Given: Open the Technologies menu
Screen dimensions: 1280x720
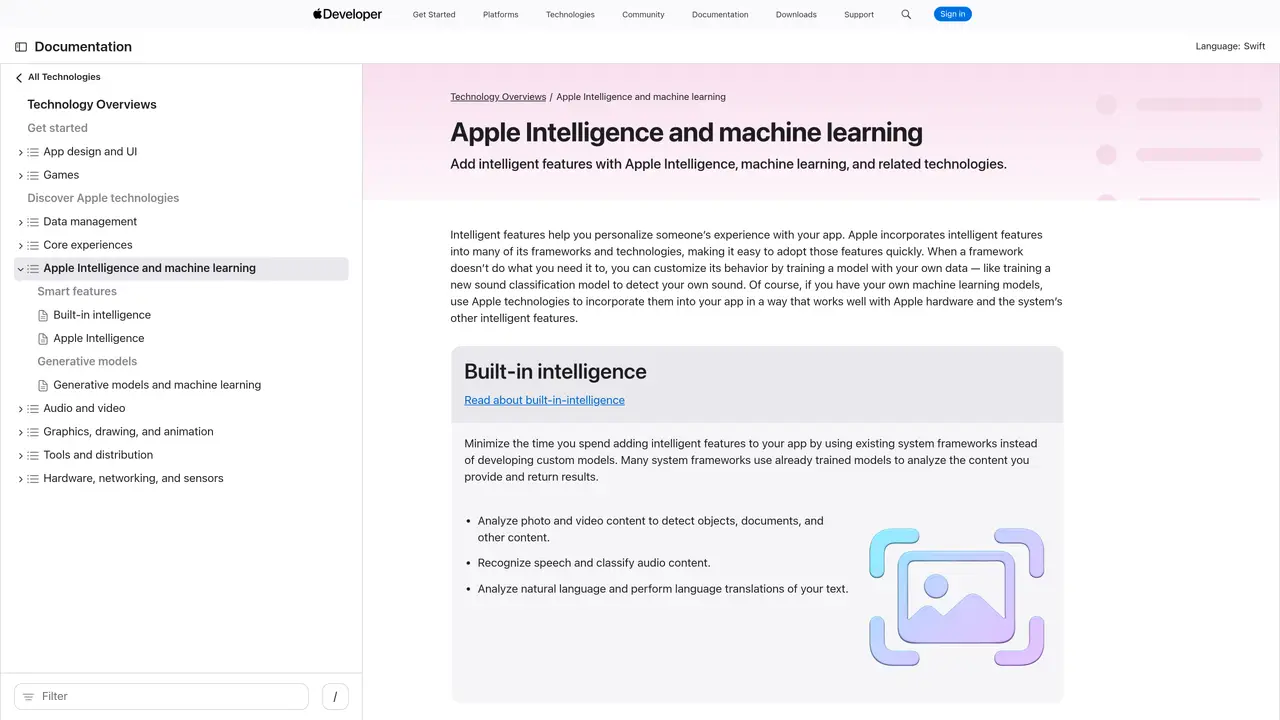Looking at the screenshot, I should 570,15.
